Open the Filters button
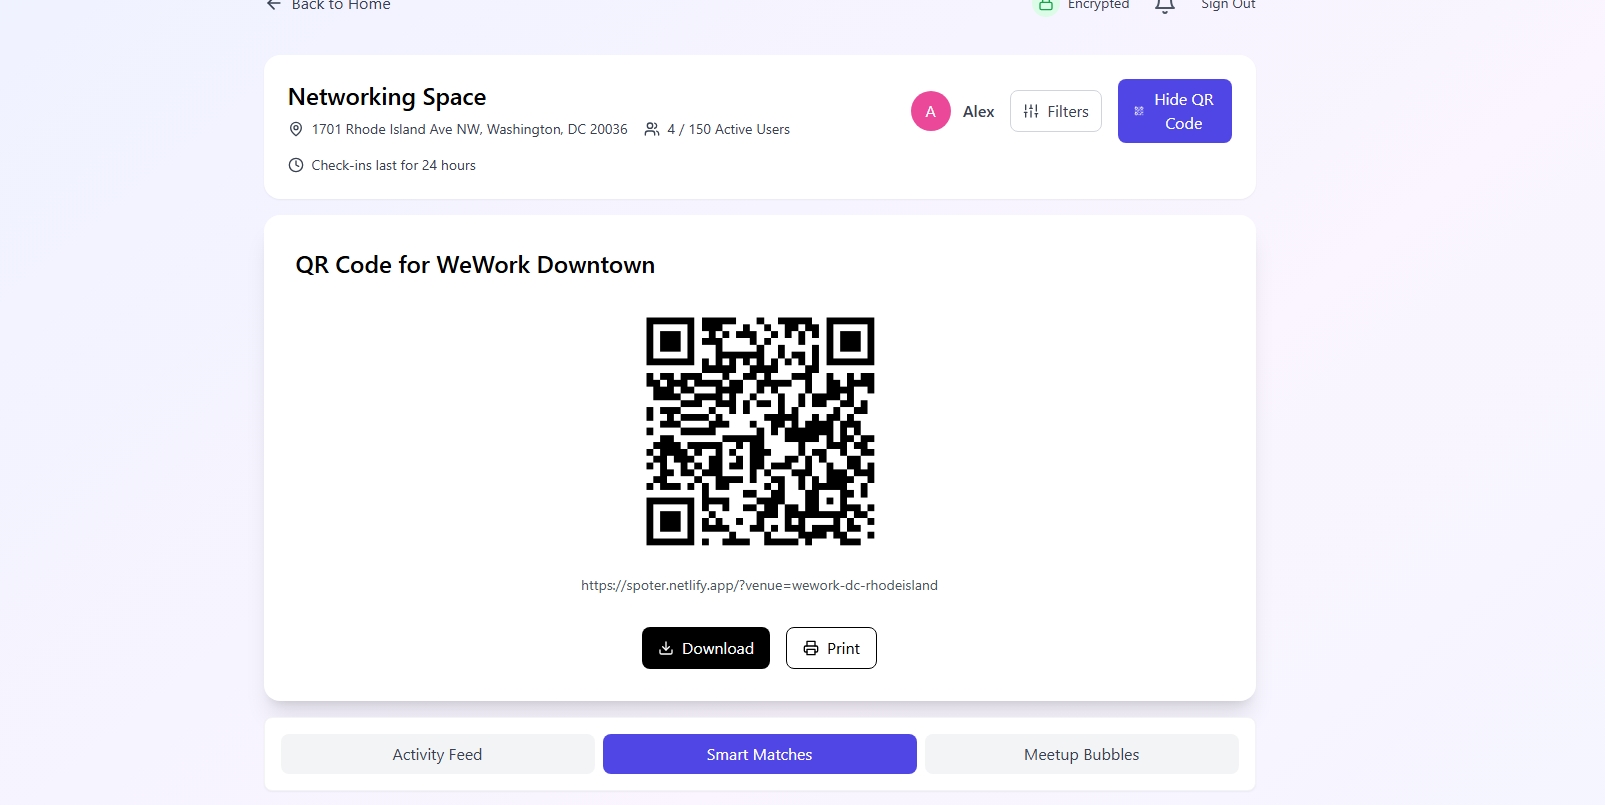The height and width of the screenshot is (805, 1605). click(x=1056, y=111)
